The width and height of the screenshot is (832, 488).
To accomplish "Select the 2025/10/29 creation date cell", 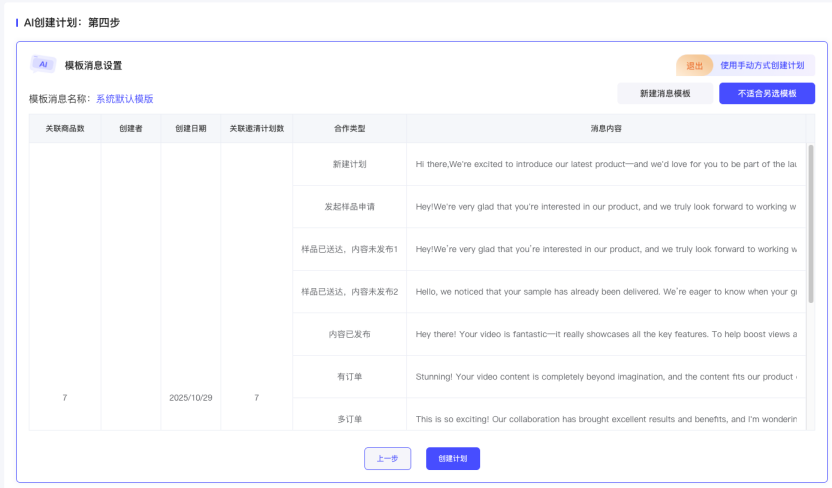I will [x=190, y=398].
